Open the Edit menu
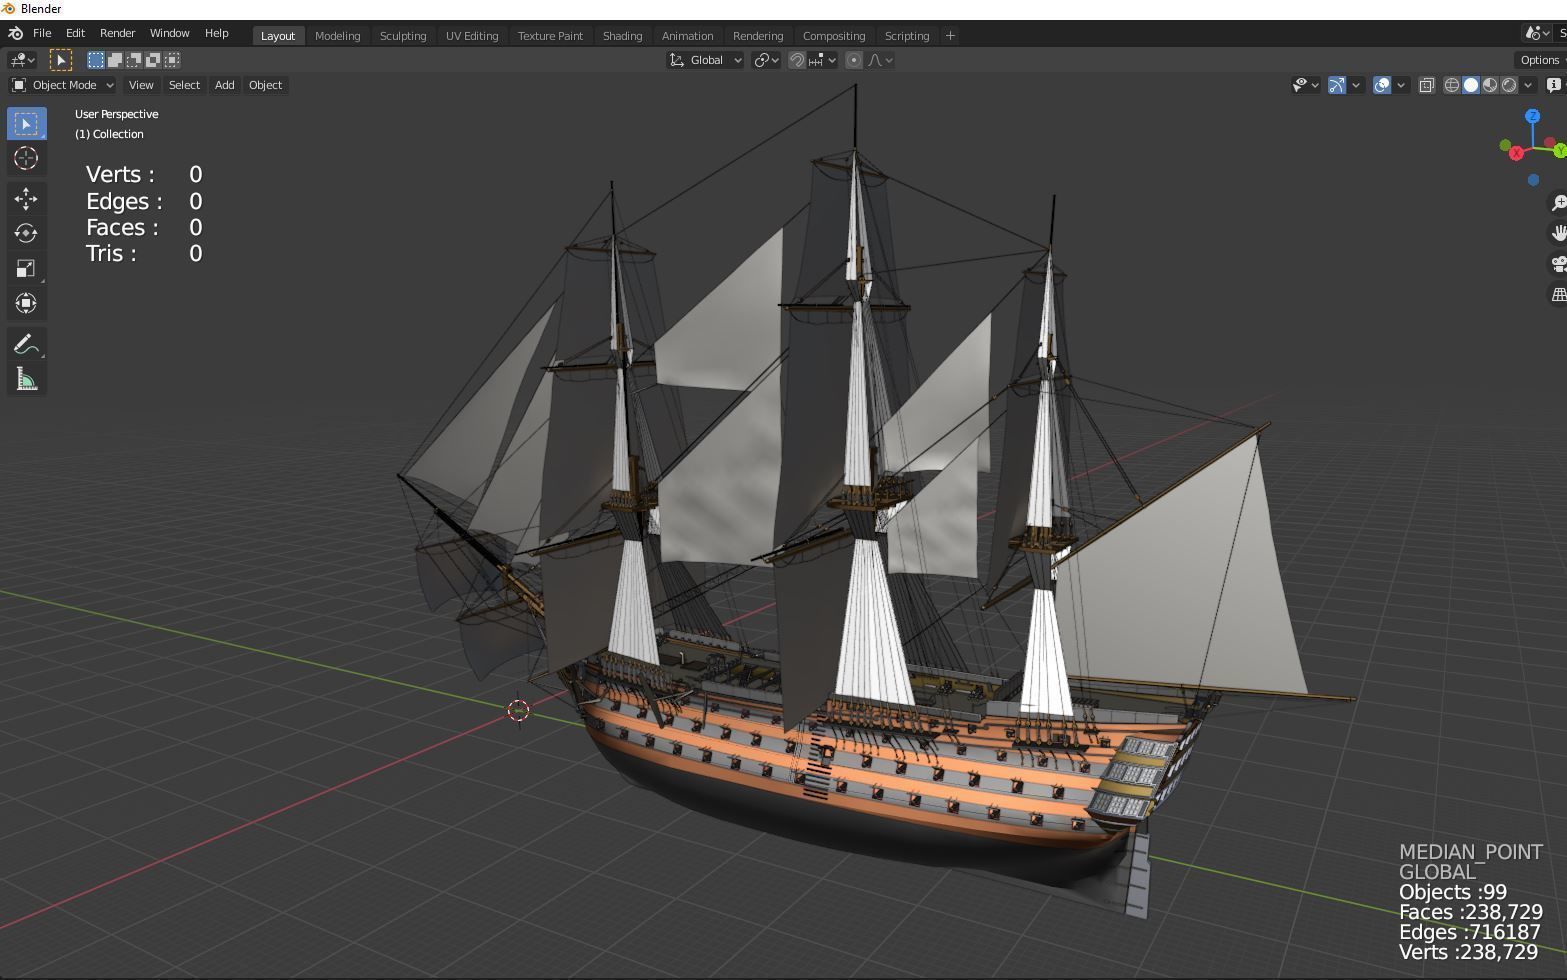The height and width of the screenshot is (980, 1567). [75, 33]
